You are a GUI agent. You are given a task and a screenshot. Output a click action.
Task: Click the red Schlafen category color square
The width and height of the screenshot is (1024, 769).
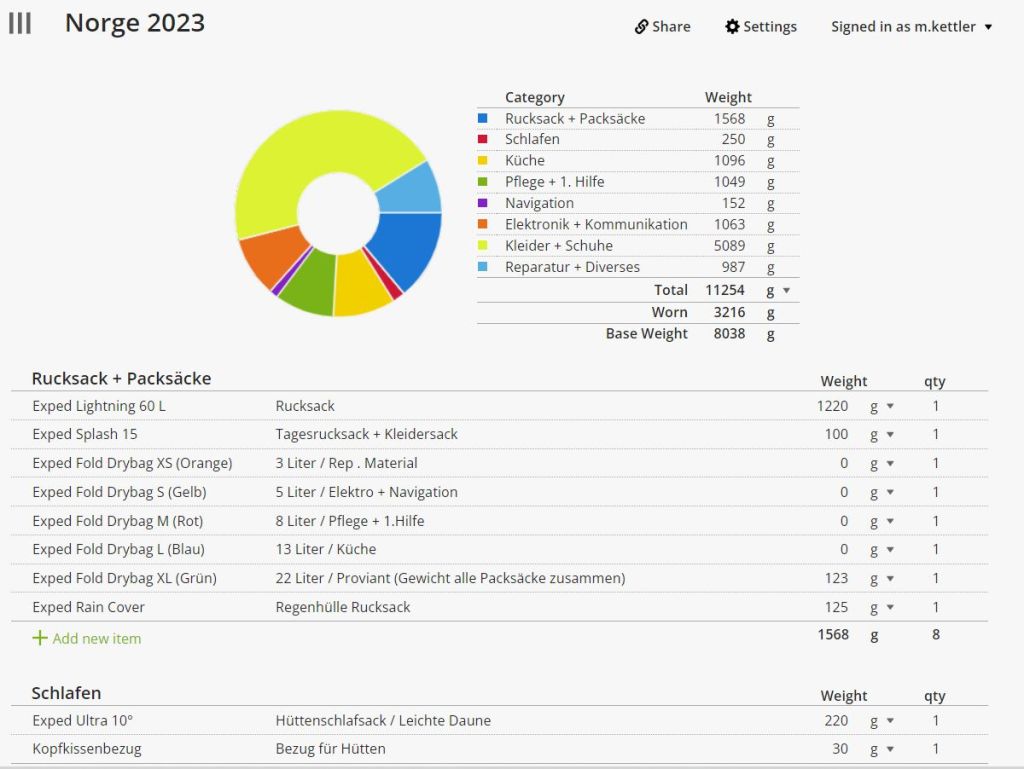click(483, 139)
